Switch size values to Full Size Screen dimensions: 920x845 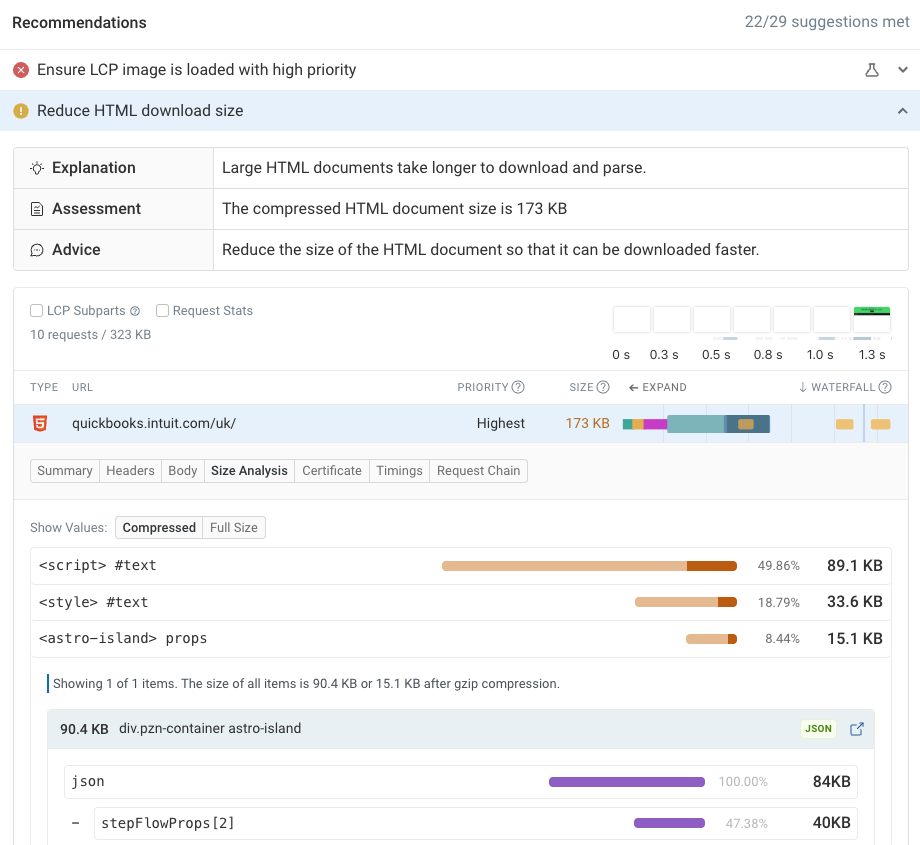(x=233, y=527)
